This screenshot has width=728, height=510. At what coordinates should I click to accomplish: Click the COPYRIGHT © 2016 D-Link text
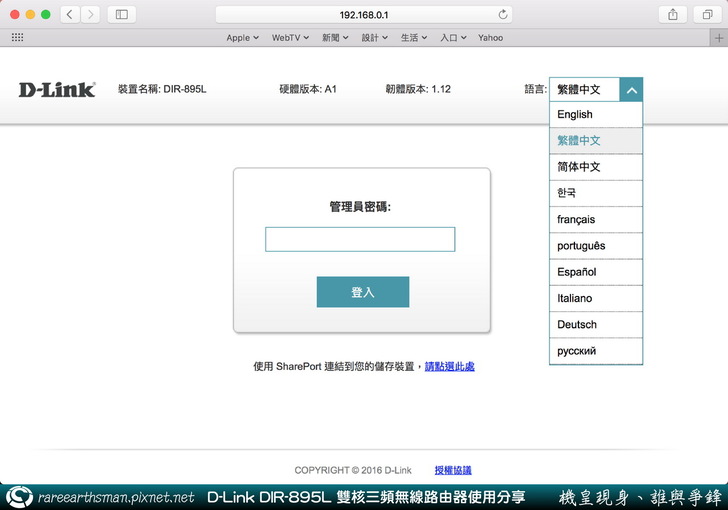coord(353,470)
